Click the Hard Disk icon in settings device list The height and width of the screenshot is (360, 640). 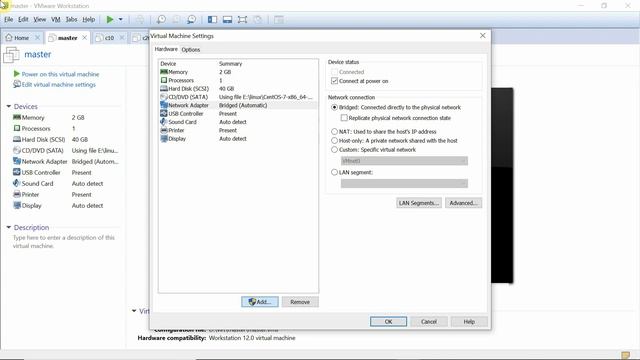(x=164, y=89)
